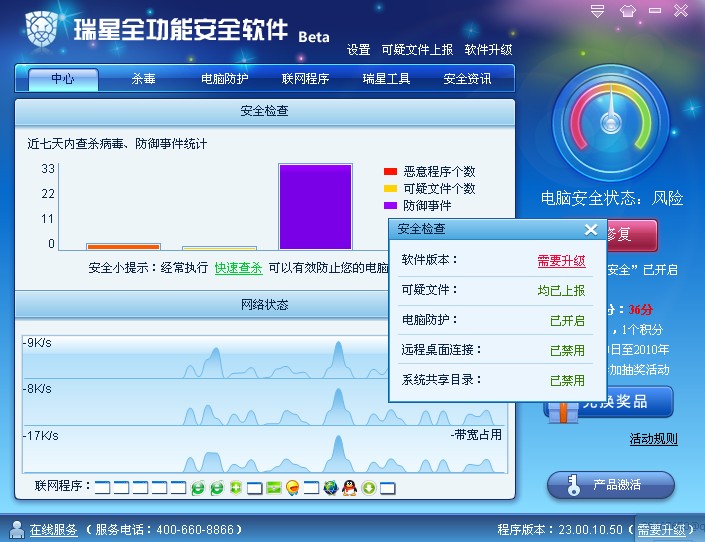Click the 安全检查 section header
The width and height of the screenshot is (705, 542).
(x=264, y=111)
